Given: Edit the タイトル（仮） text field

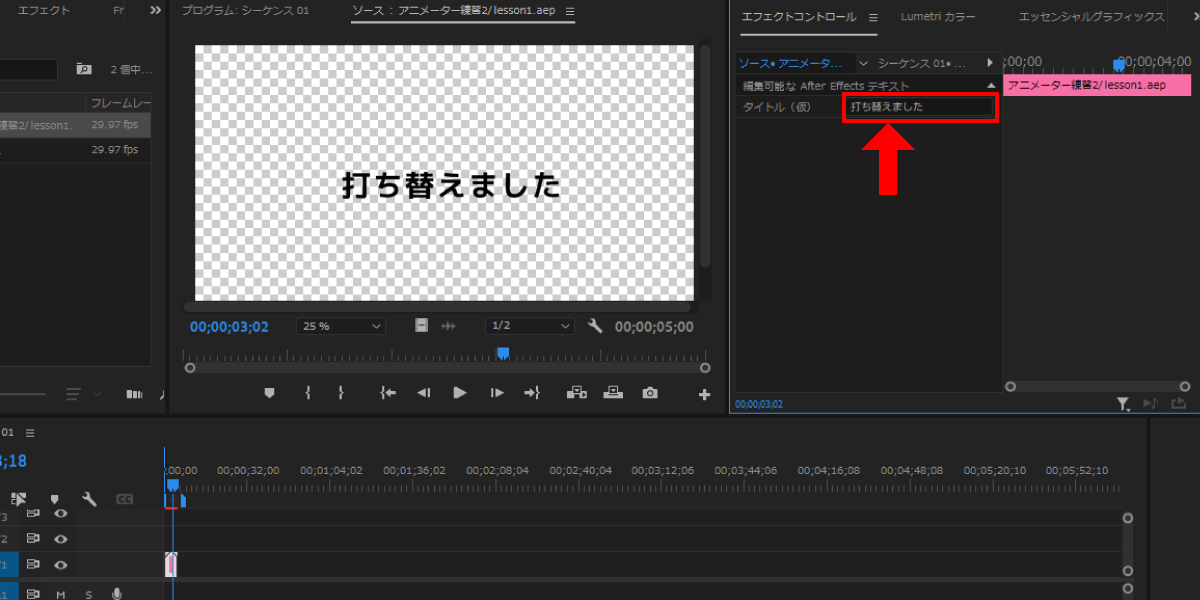Looking at the screenshot, I should [x=920, y=106].
